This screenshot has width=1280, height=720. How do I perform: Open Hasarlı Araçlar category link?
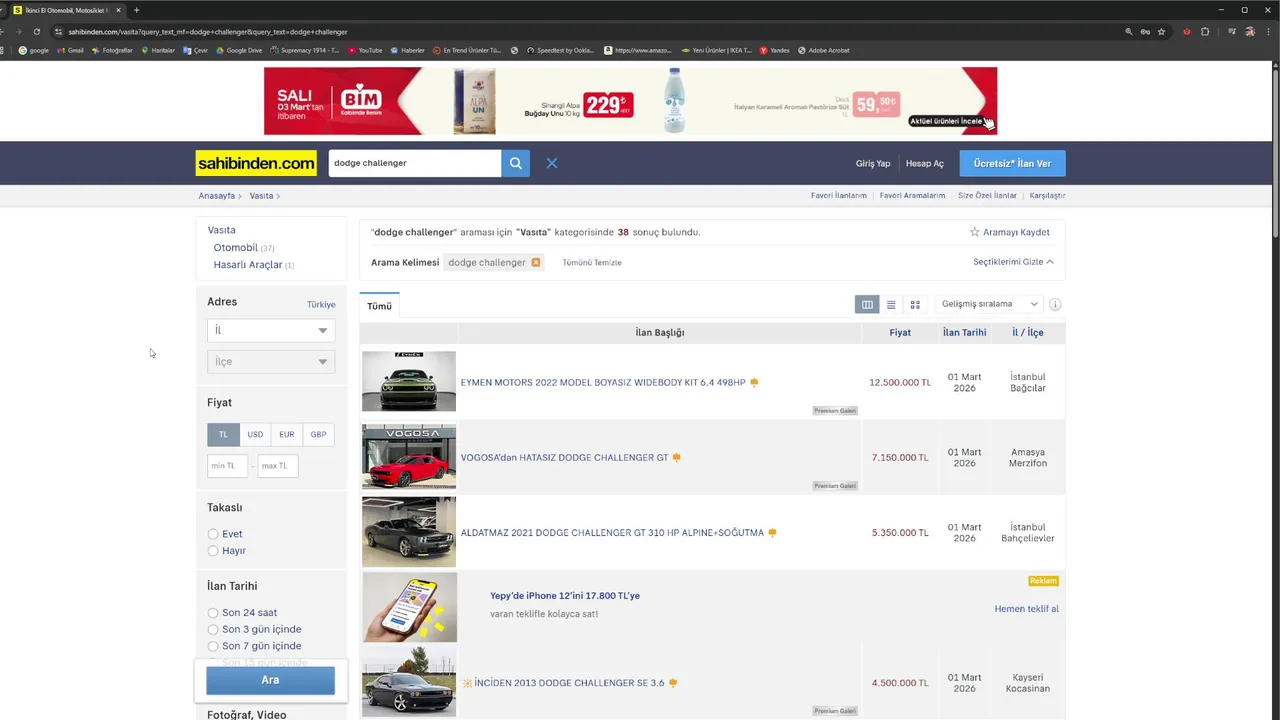coord(247,265)
